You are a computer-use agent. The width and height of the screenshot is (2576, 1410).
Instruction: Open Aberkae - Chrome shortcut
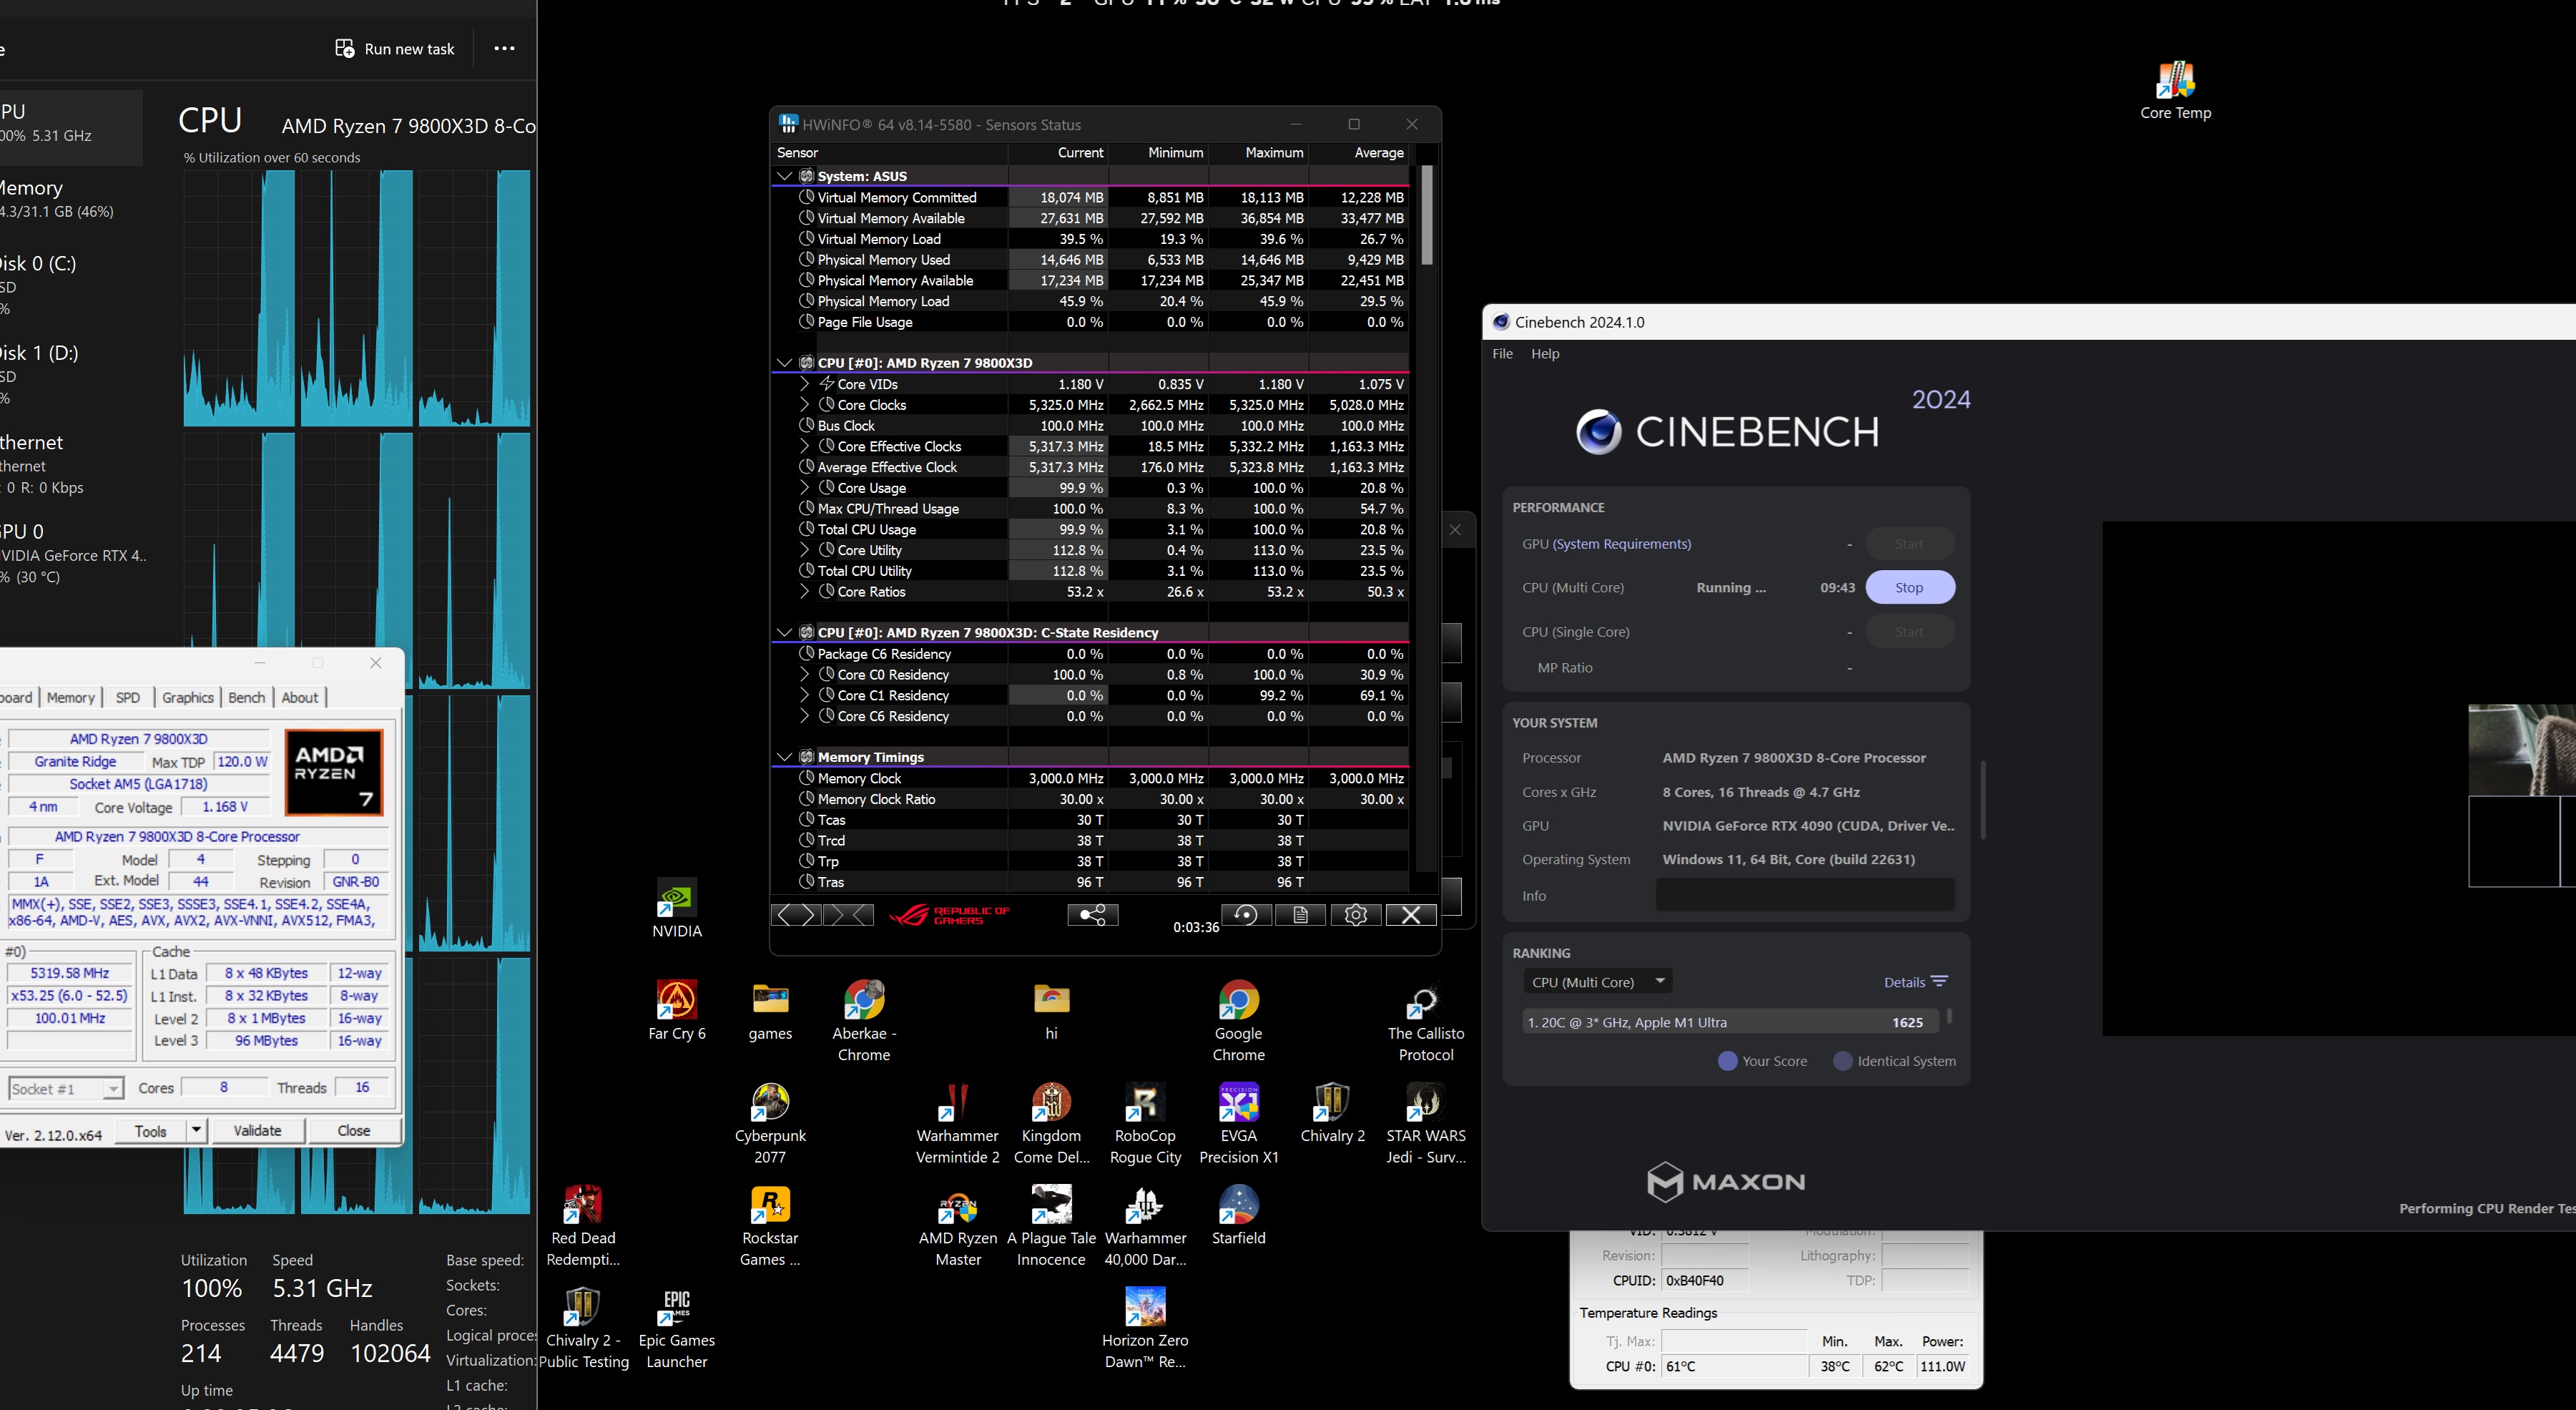tap(864, 1020)
